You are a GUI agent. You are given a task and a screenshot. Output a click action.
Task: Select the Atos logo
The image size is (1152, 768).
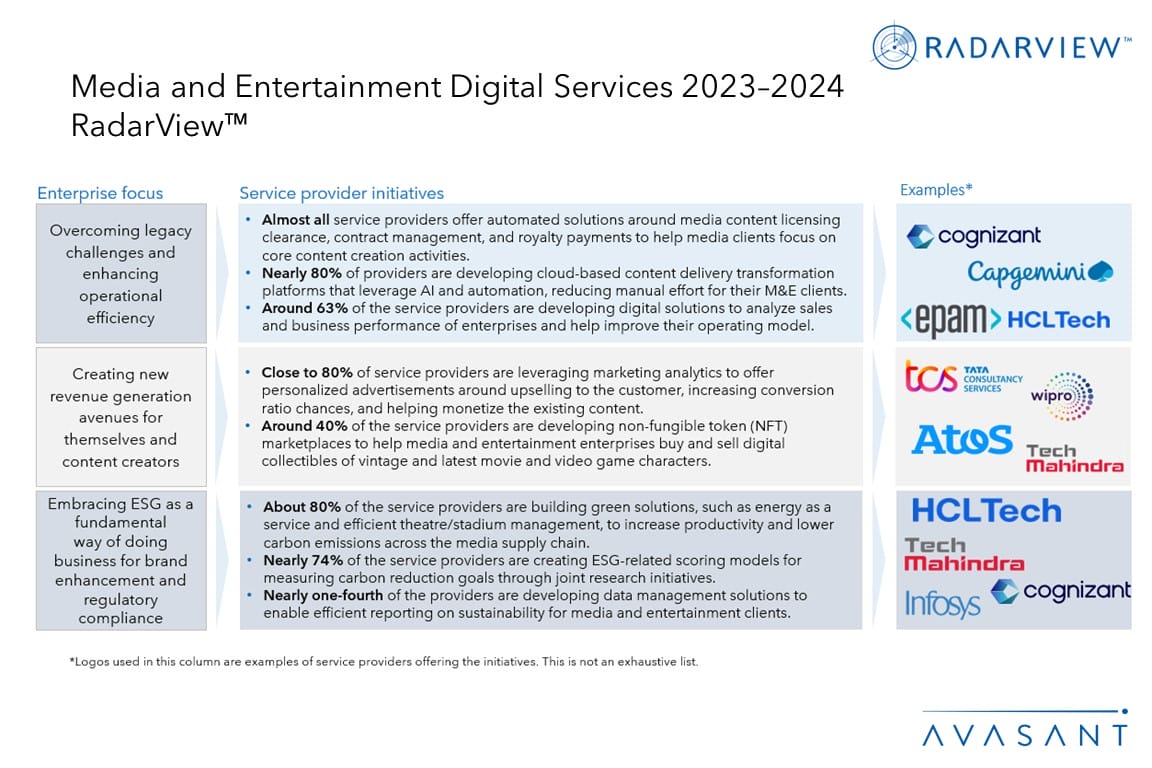[962, 440]
